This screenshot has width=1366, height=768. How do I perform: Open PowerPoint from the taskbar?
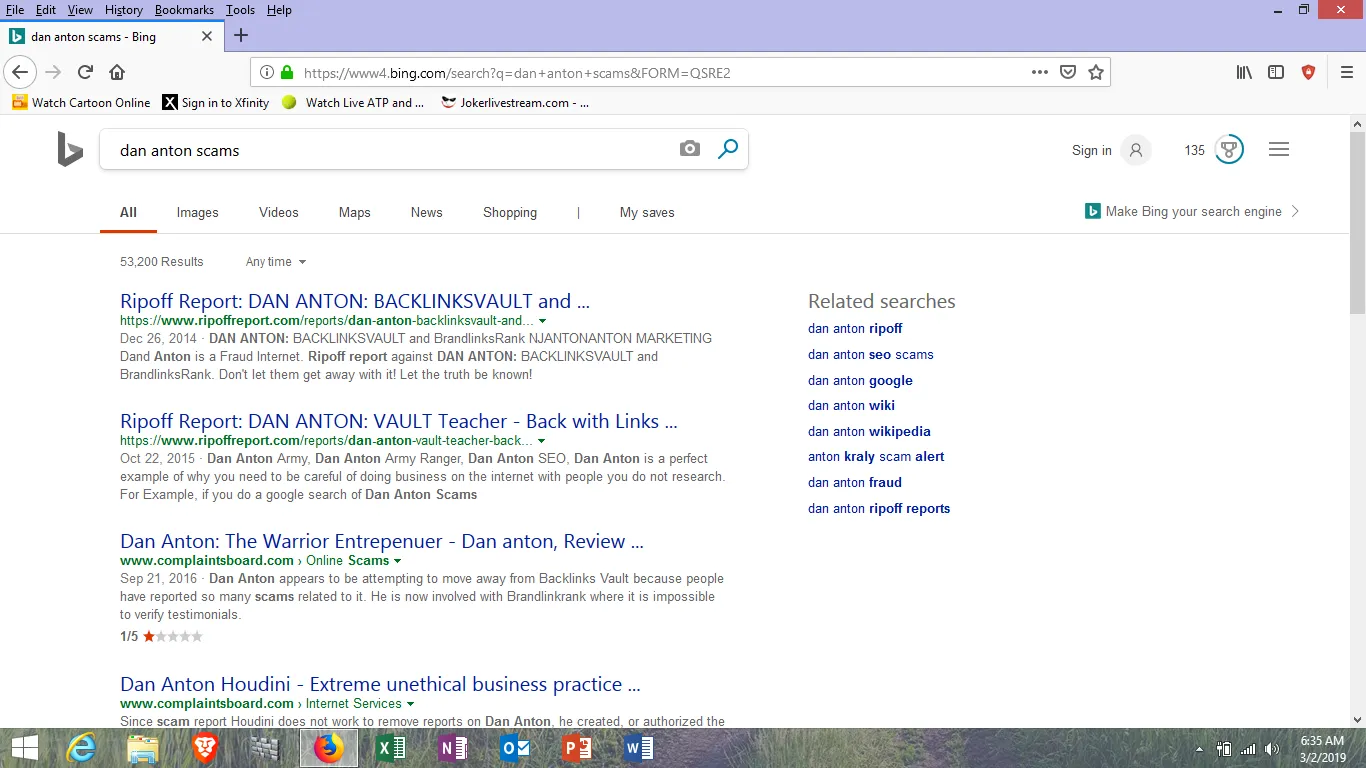click(577, 748)
